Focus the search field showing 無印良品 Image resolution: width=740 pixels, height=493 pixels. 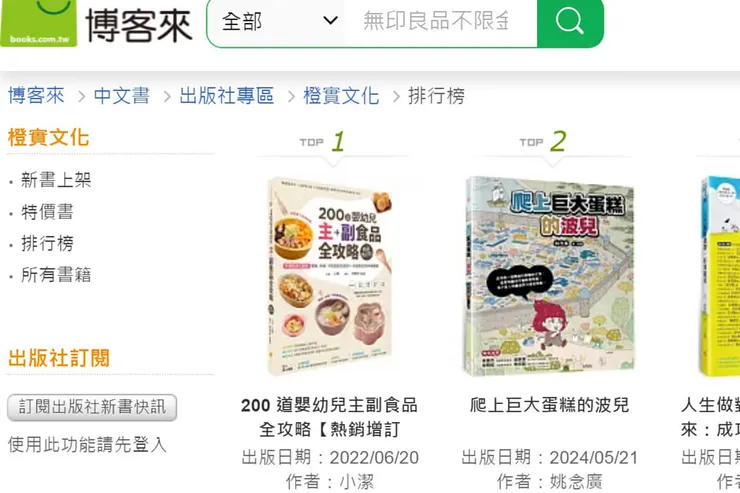click(x=441, y=22)
